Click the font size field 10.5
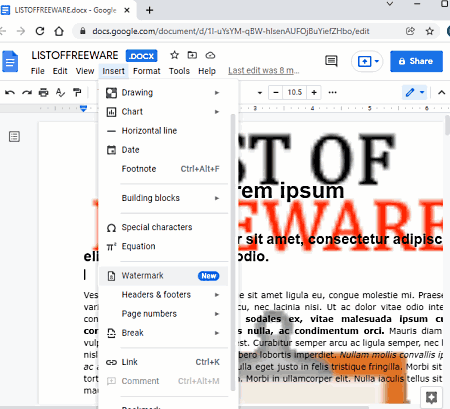The image size is (450, 409). [295, 92]
